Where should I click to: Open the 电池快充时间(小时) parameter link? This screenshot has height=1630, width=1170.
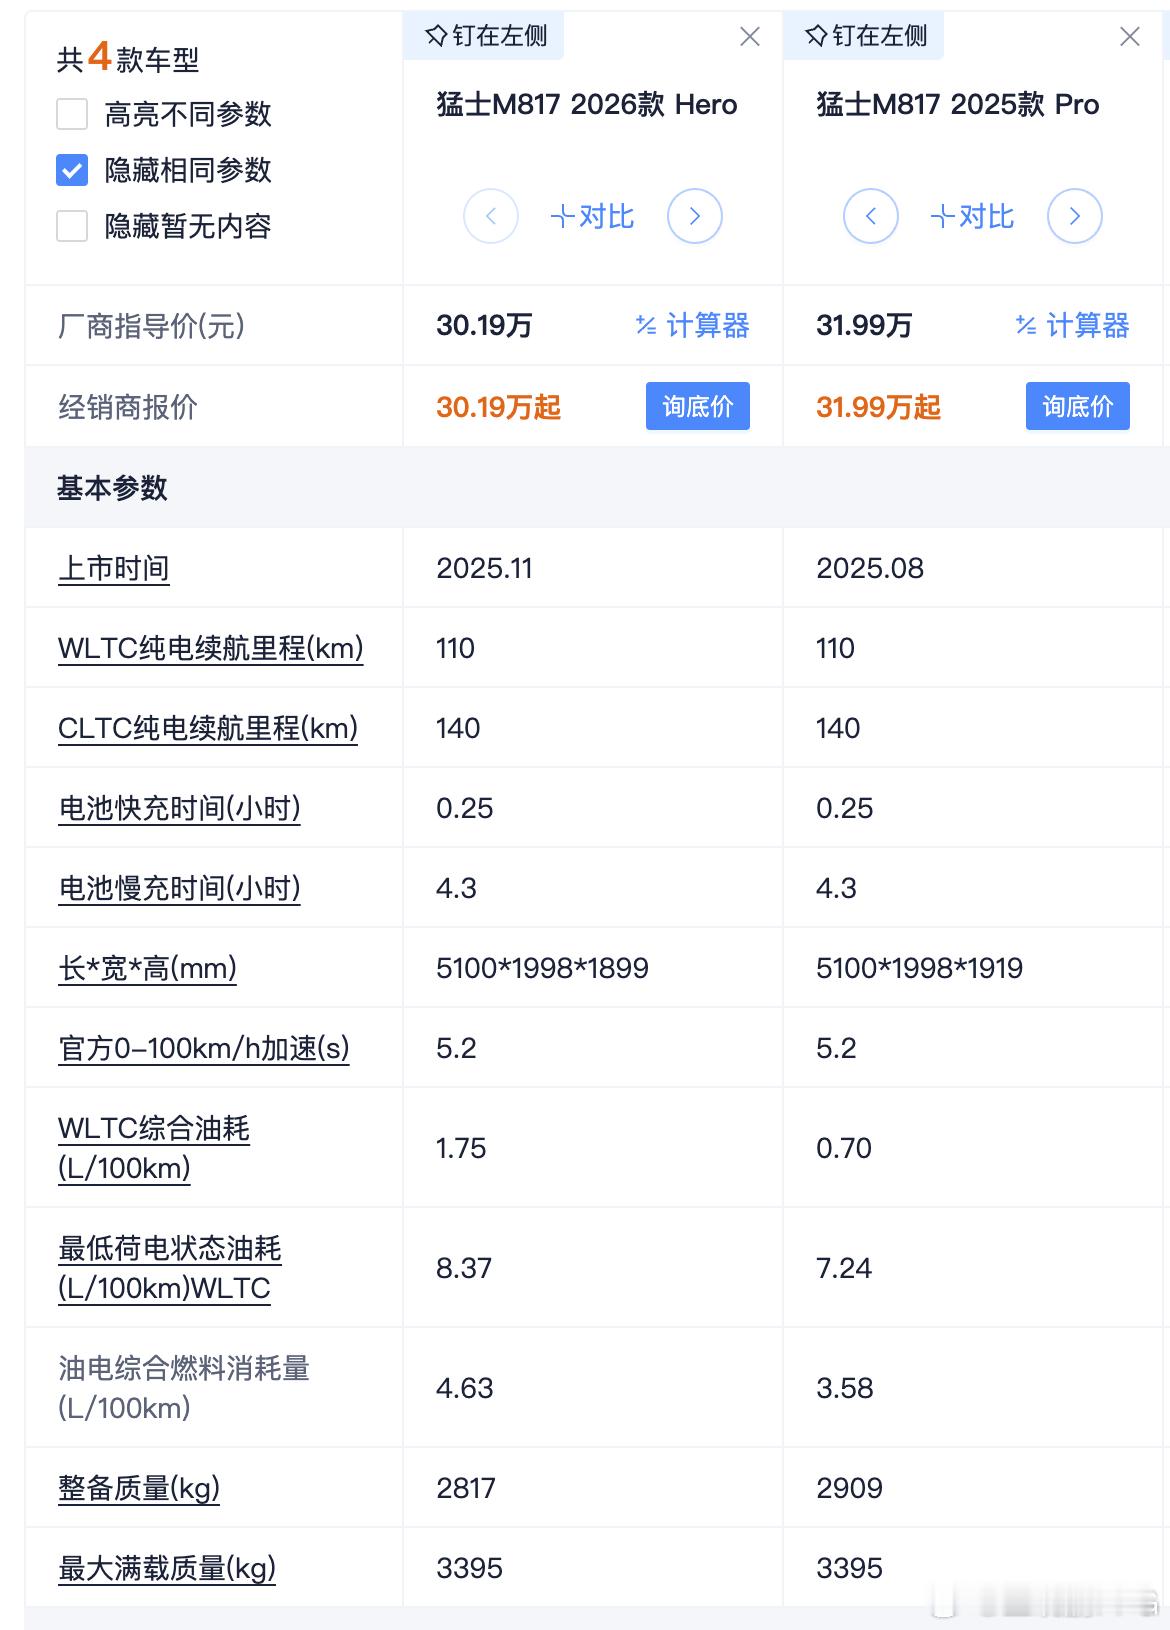point(180,808)
